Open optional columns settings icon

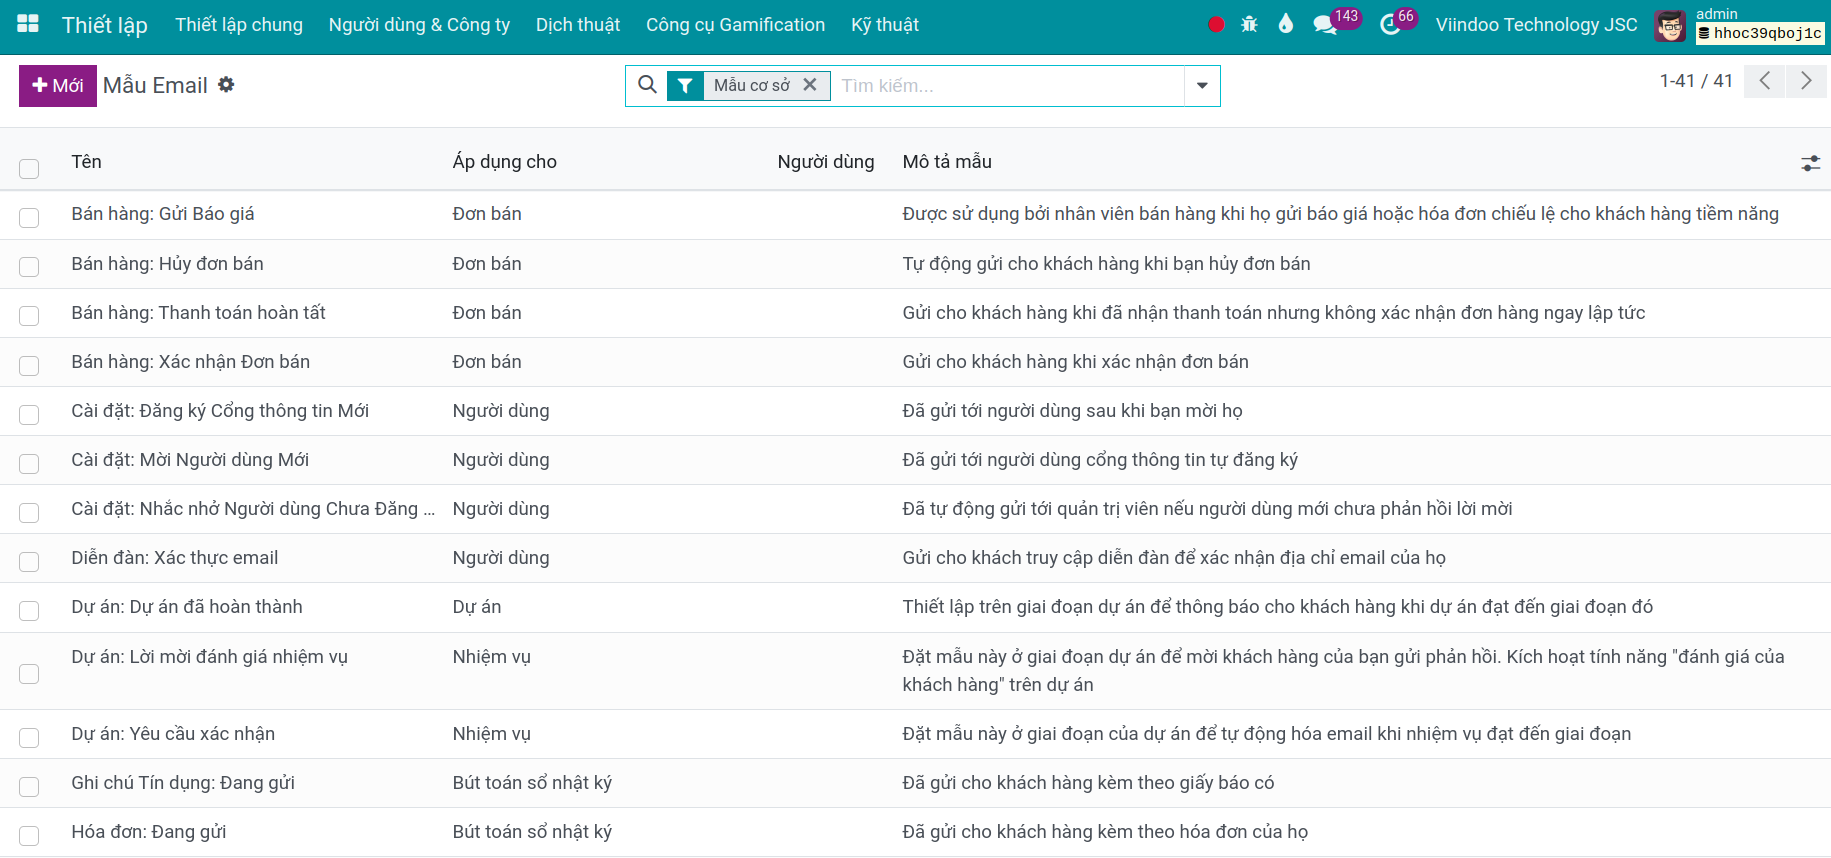tap(1810, 163)
